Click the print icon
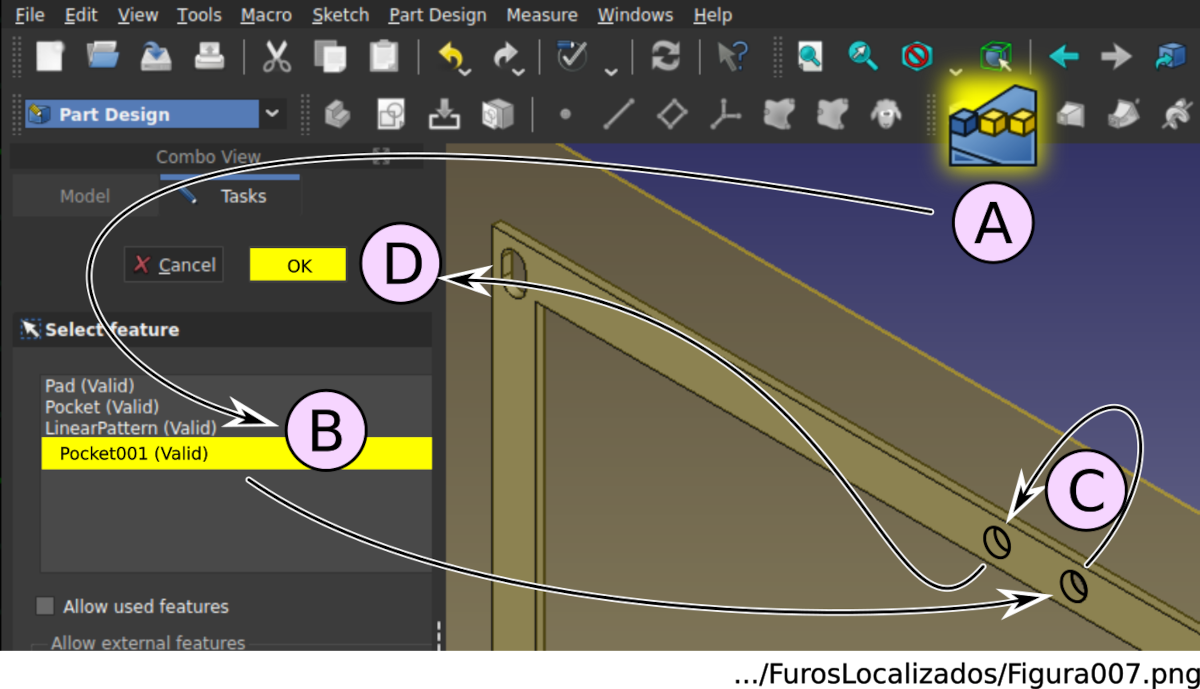Screen dimensions: 1200x689 pos(209,55)
